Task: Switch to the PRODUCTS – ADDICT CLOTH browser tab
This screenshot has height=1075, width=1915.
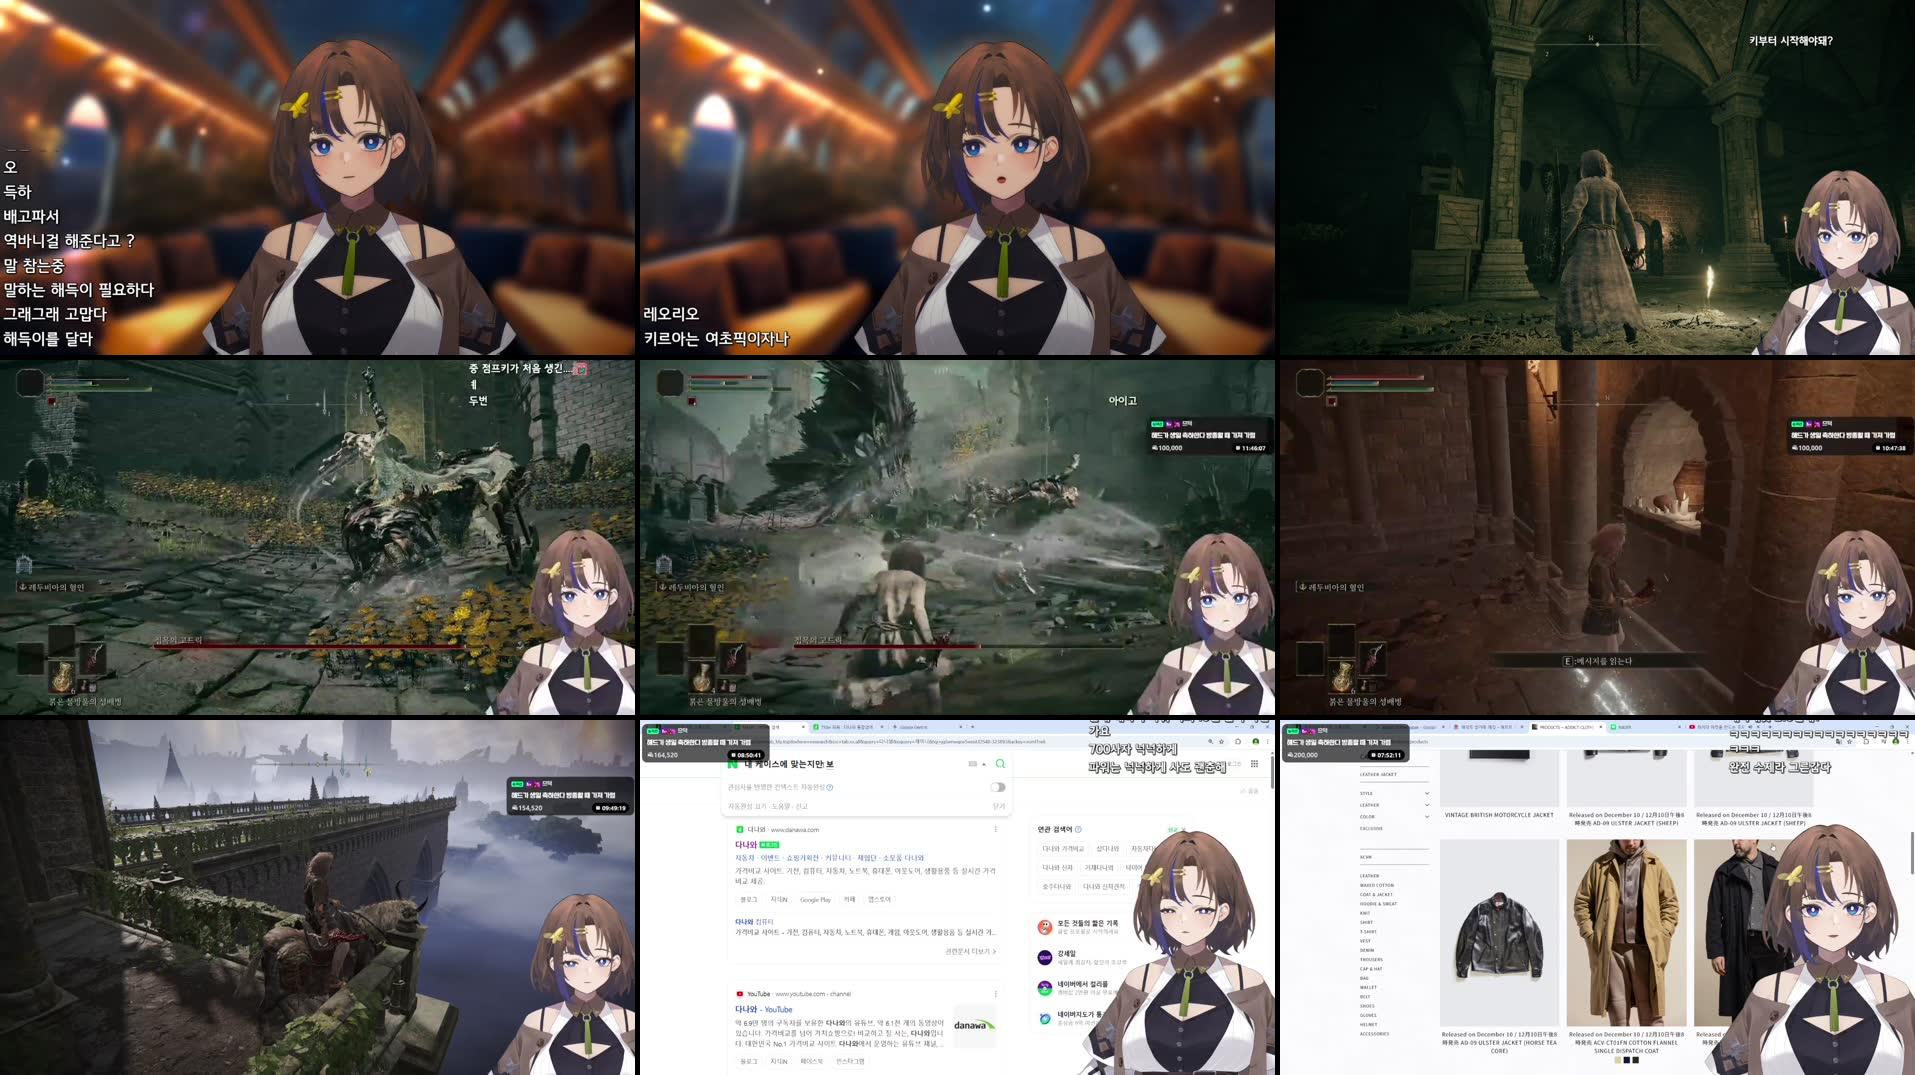Action: pos(1563,727)
